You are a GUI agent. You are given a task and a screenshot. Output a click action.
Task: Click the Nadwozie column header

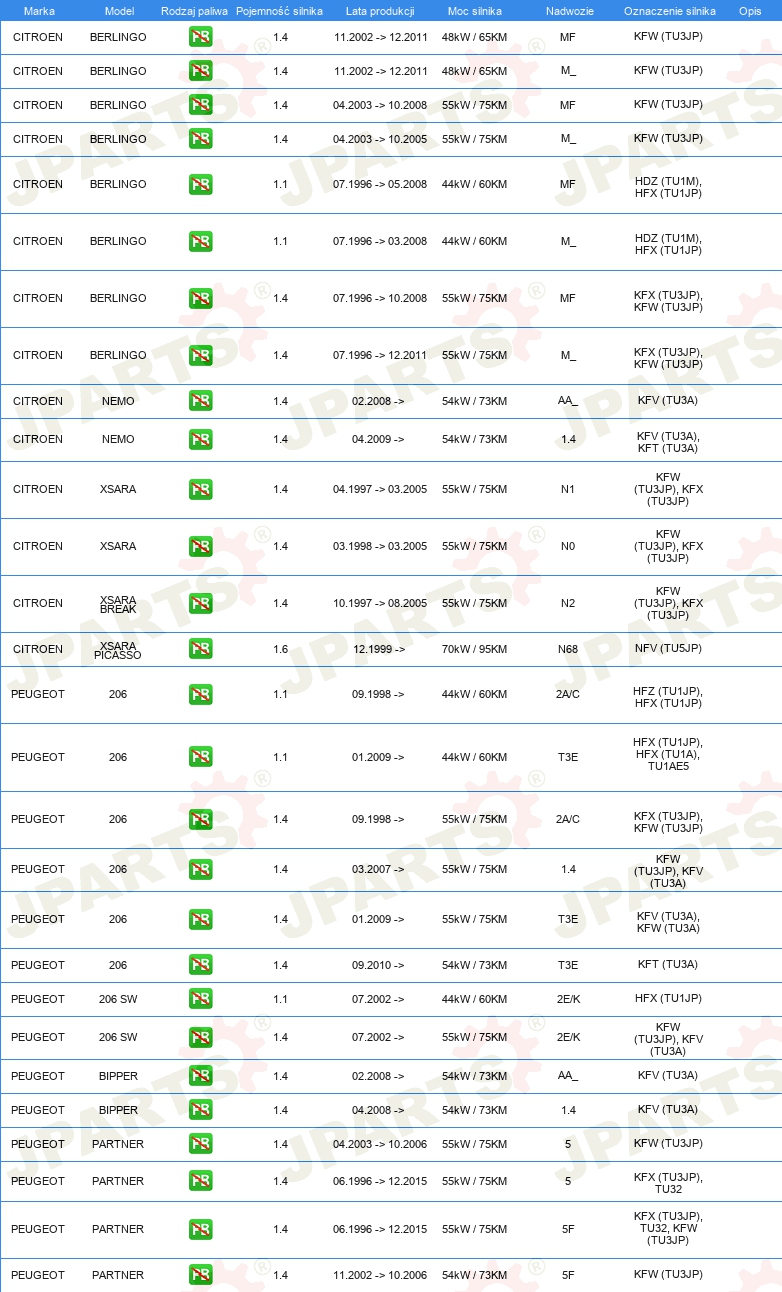568,11
